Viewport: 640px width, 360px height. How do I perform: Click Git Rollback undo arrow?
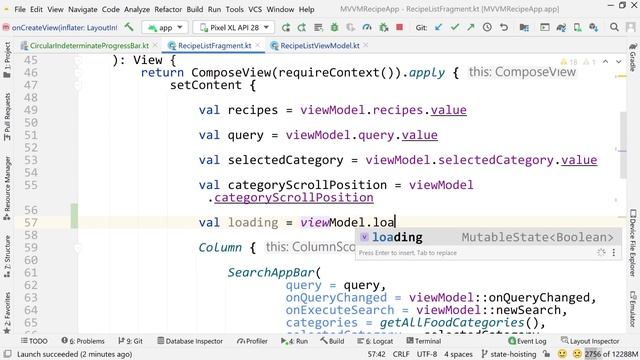pyautogui.click(x=504, y=27)
